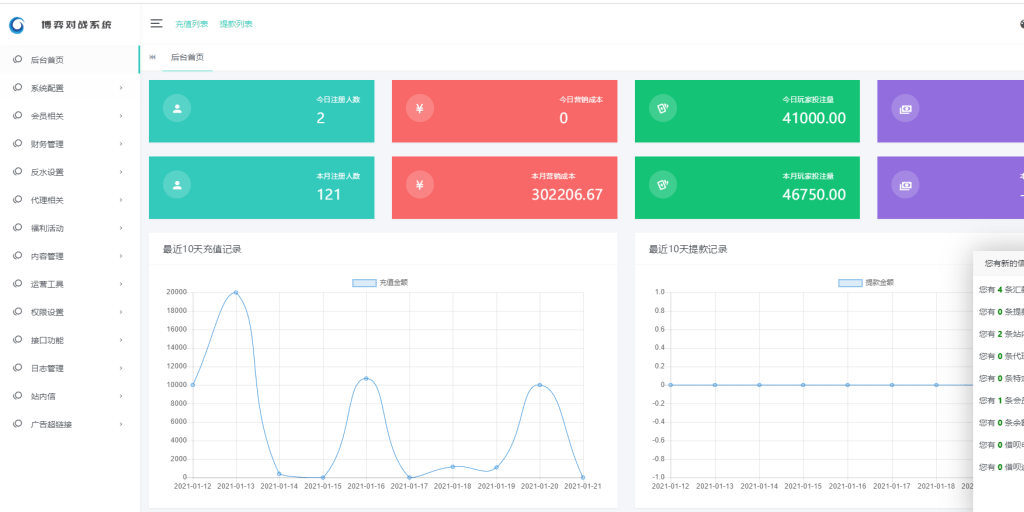Click the cash icon on the top purple card
The width and height of the screenshot is (1024, 512).
(905, 108)
